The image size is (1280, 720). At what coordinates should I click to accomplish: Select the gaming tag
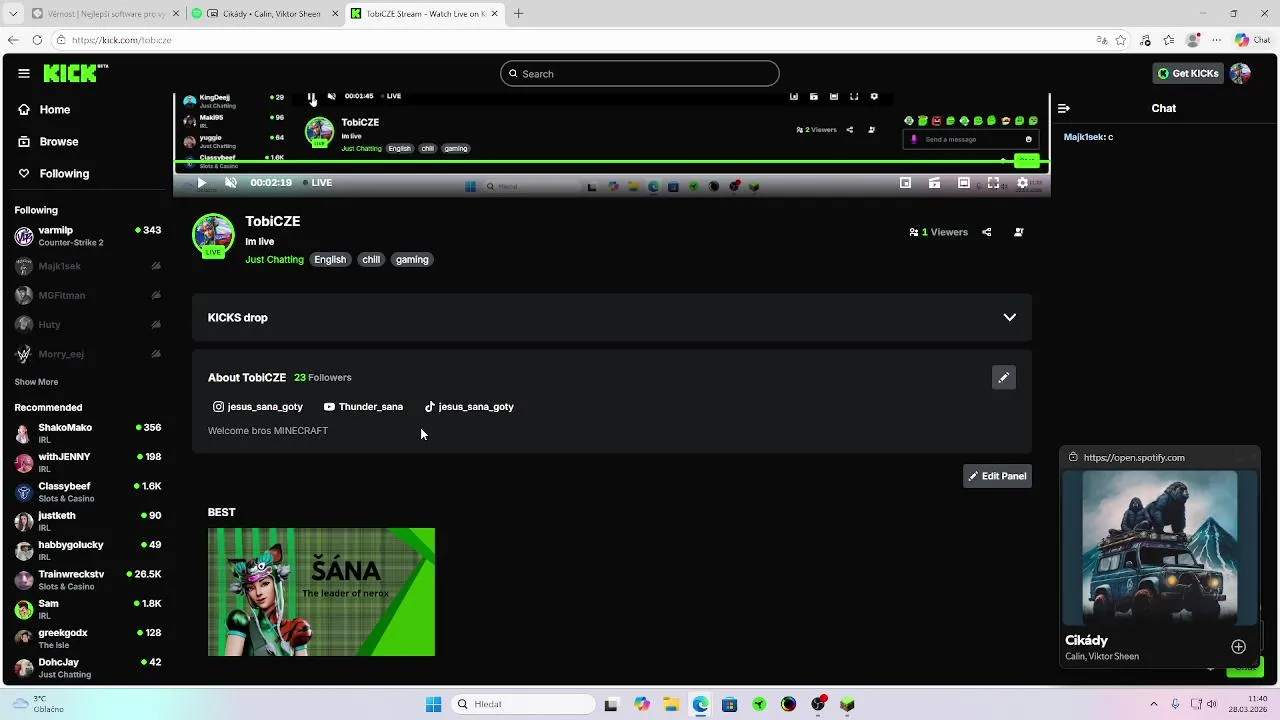tap(412, 260)
